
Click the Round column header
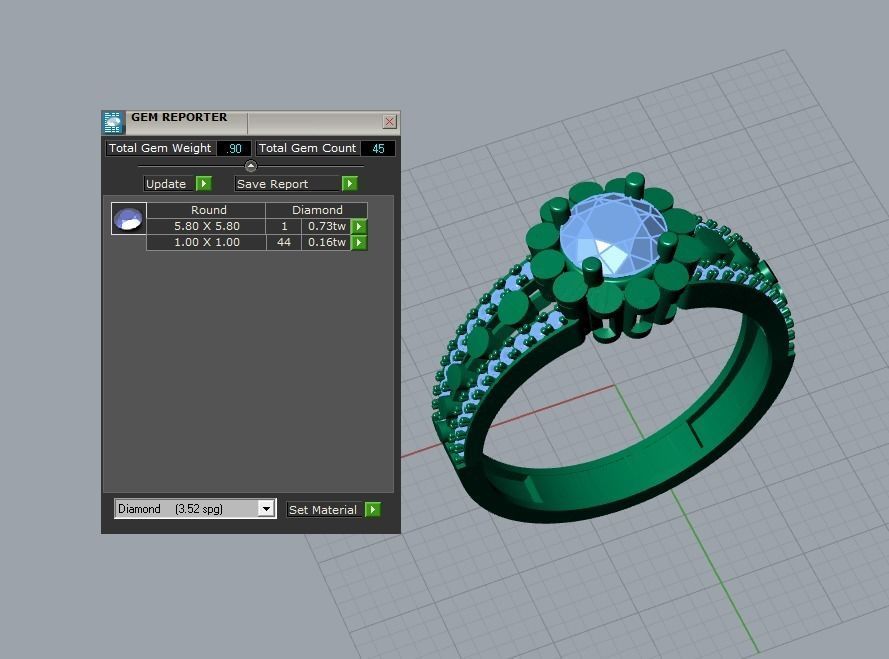click(x=208, y=210)
